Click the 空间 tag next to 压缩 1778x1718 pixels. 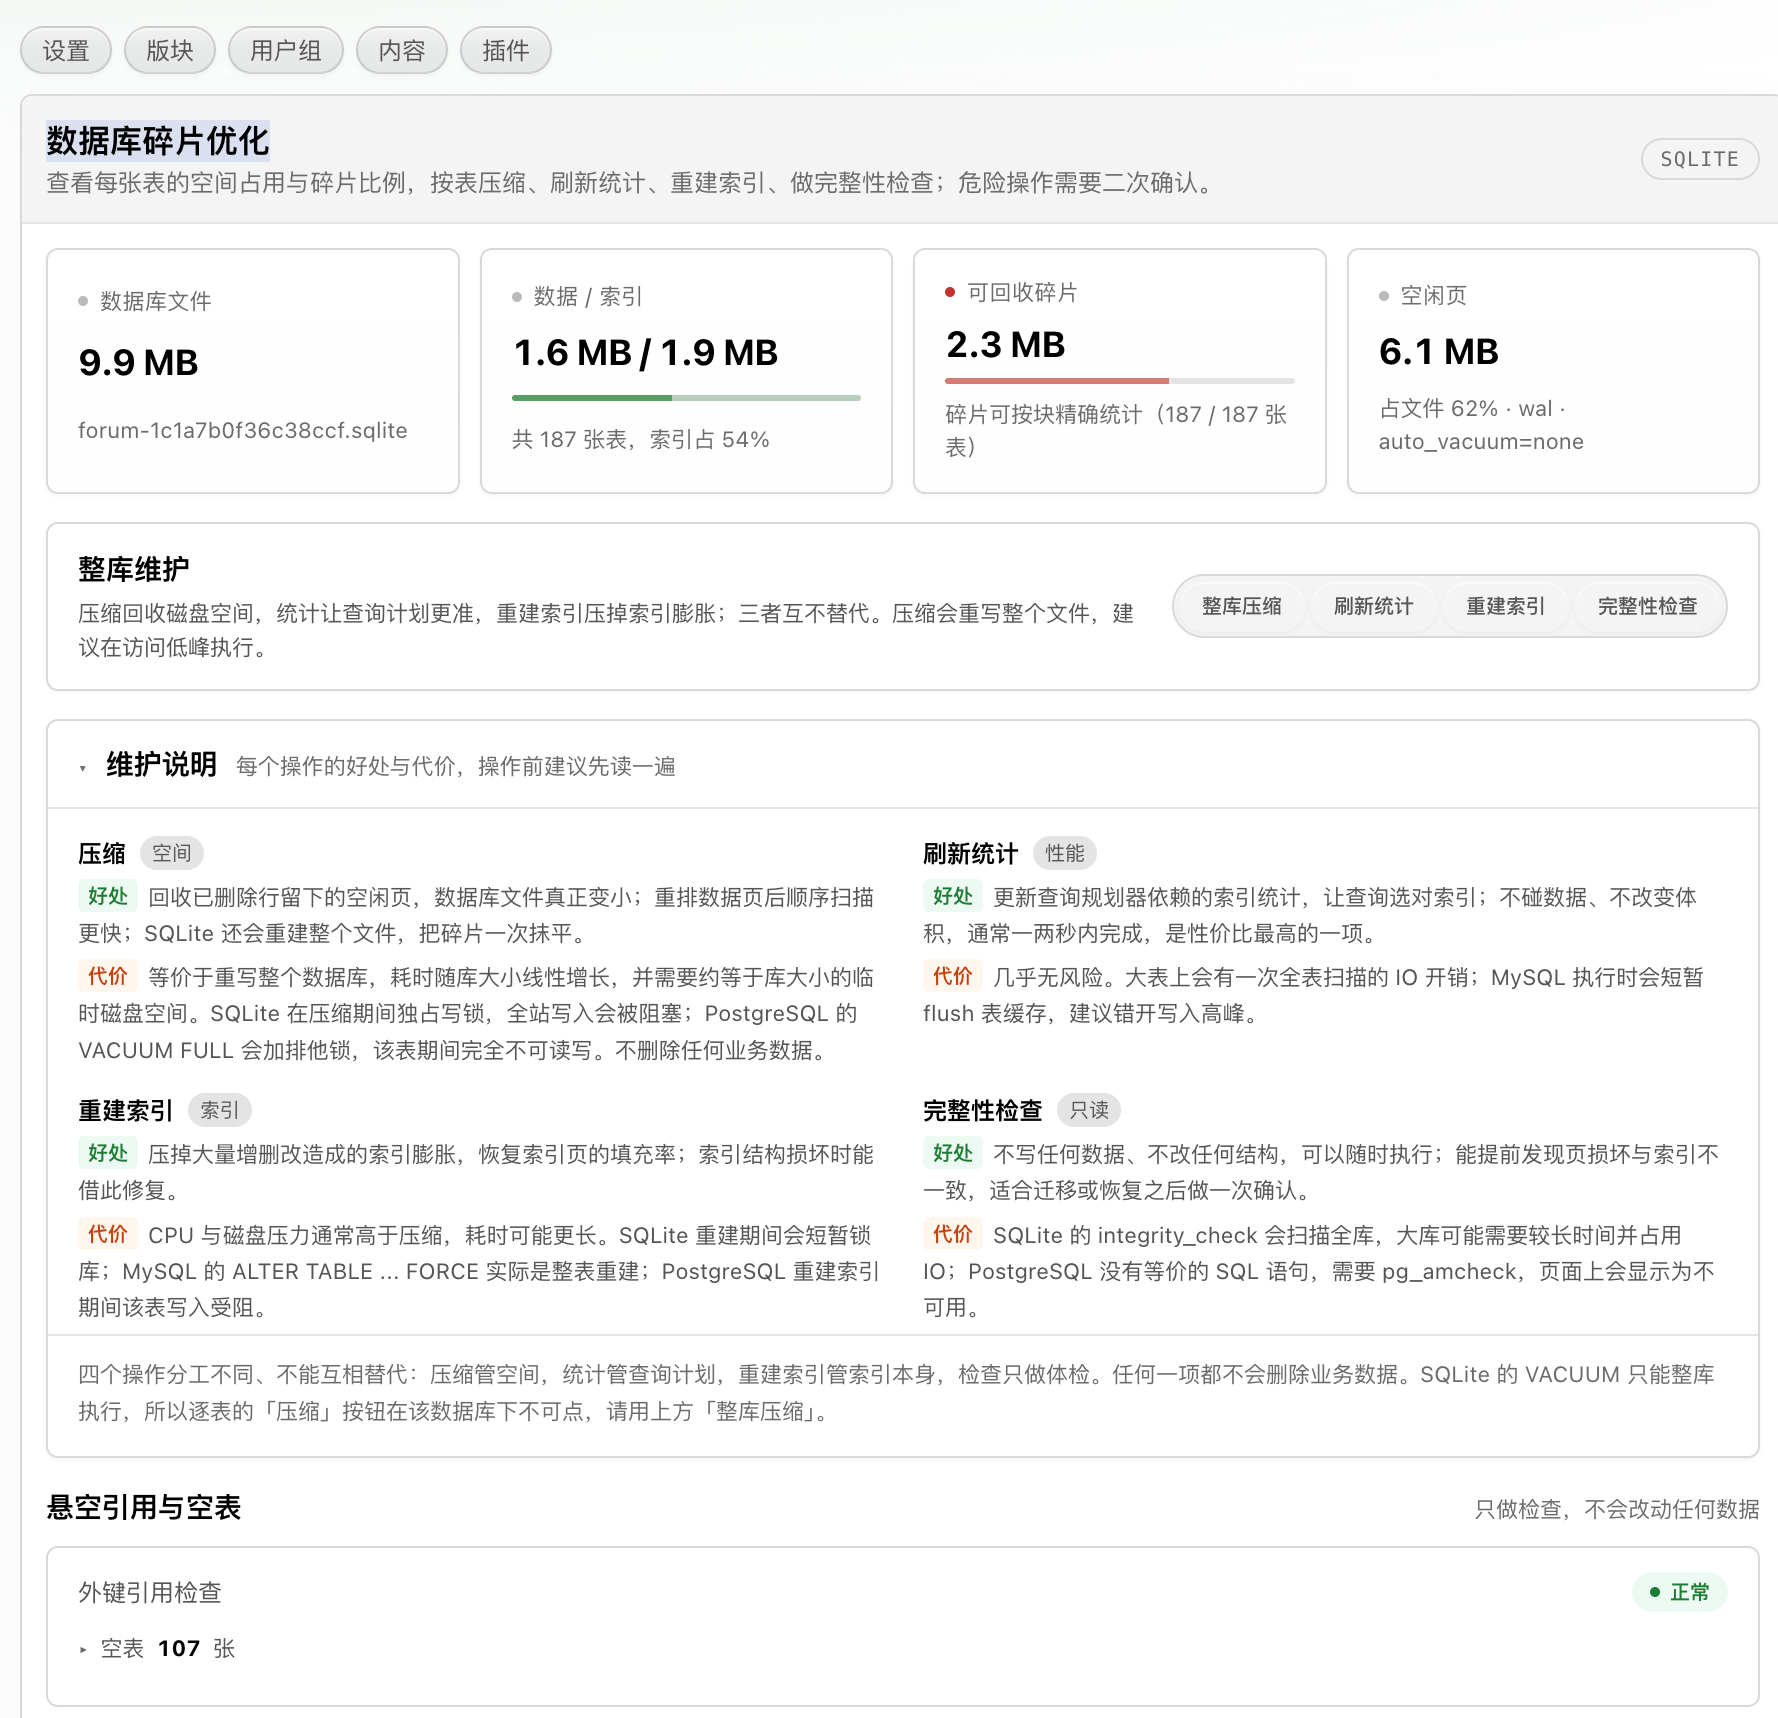pyautogui.click(x=172, y=853)
